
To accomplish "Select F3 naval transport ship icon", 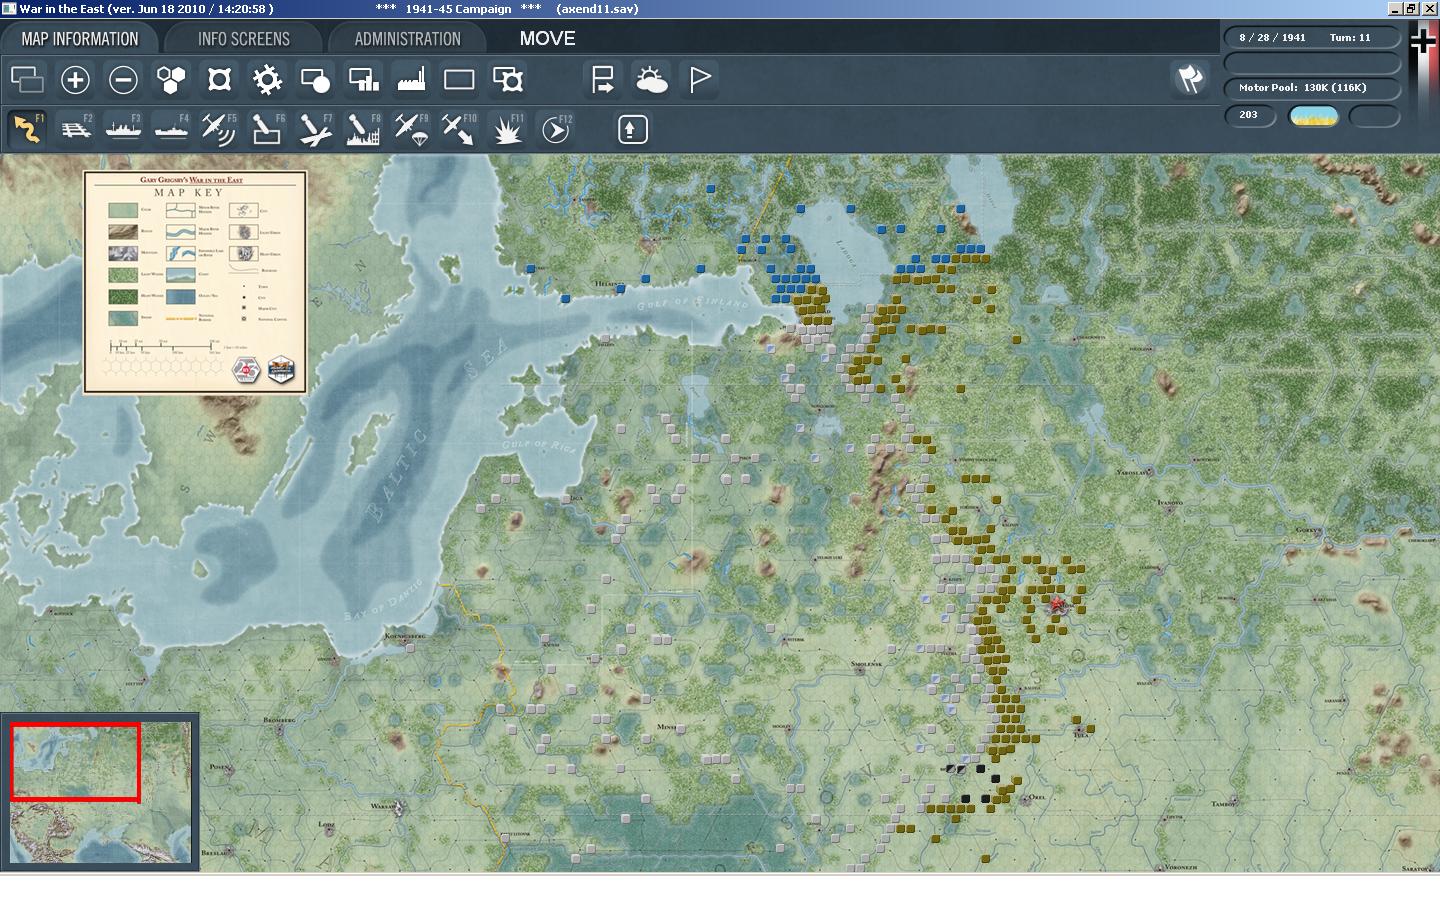I will coord(123,129).
